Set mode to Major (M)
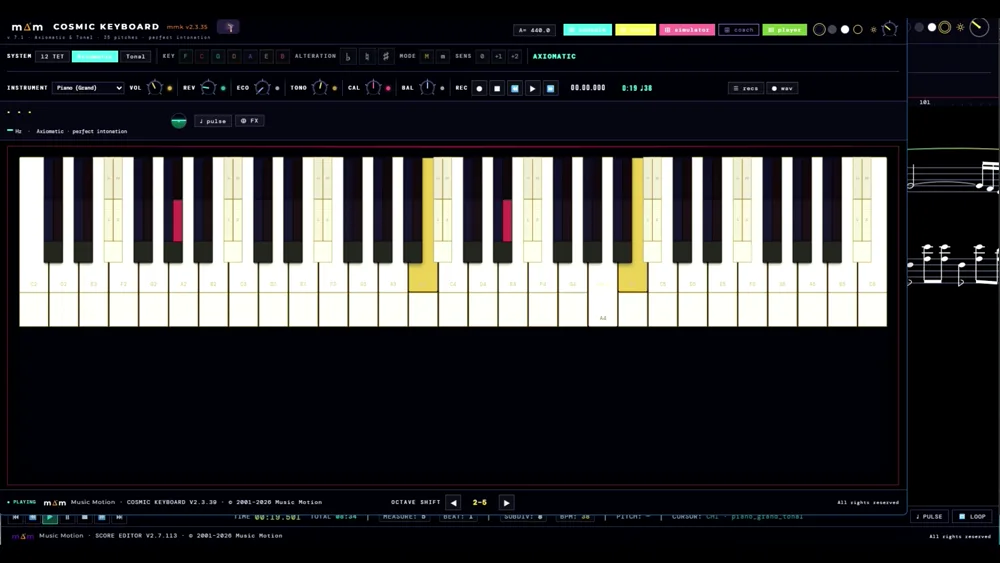 [427, 56]
